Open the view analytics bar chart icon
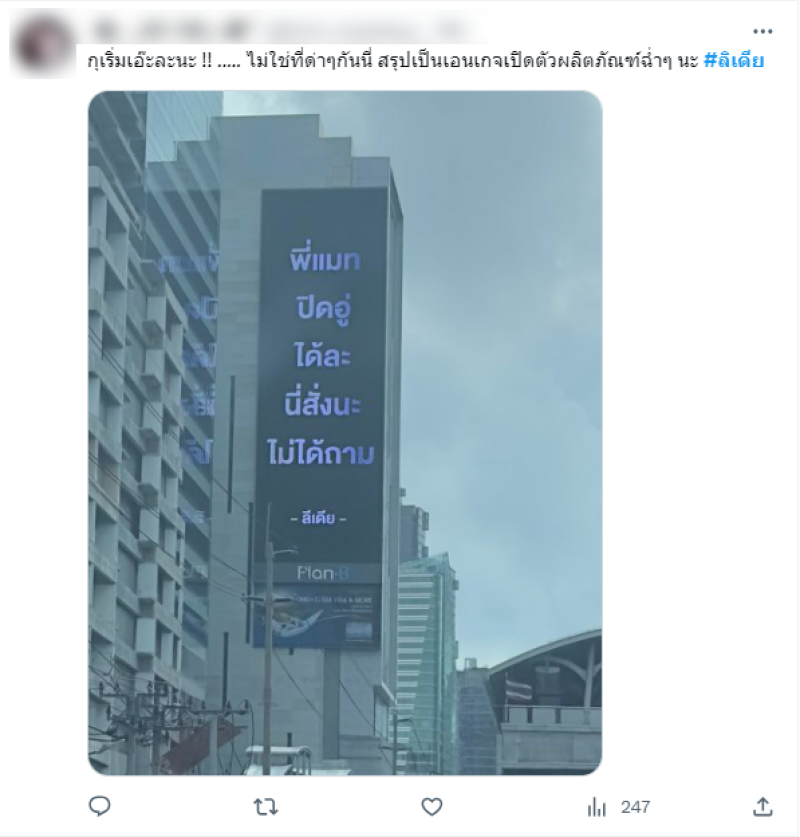The width and height of the screenshot is (800, 837). [x=597, y=807]
